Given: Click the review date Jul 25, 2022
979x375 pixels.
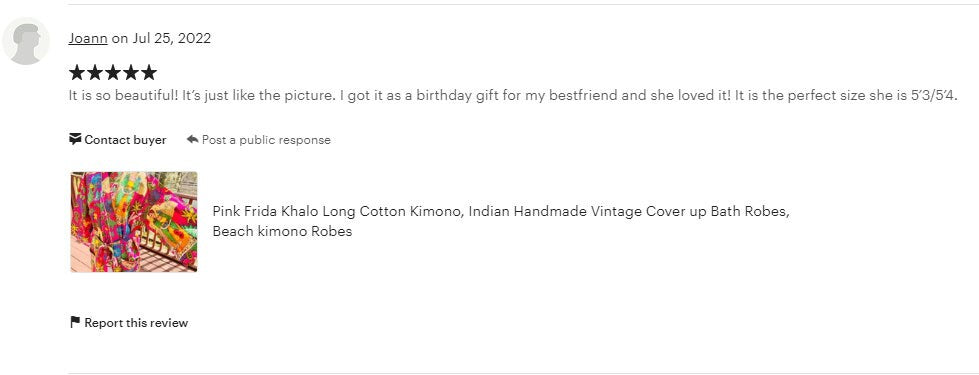Looking at the screenshot, I should point(172,38).
